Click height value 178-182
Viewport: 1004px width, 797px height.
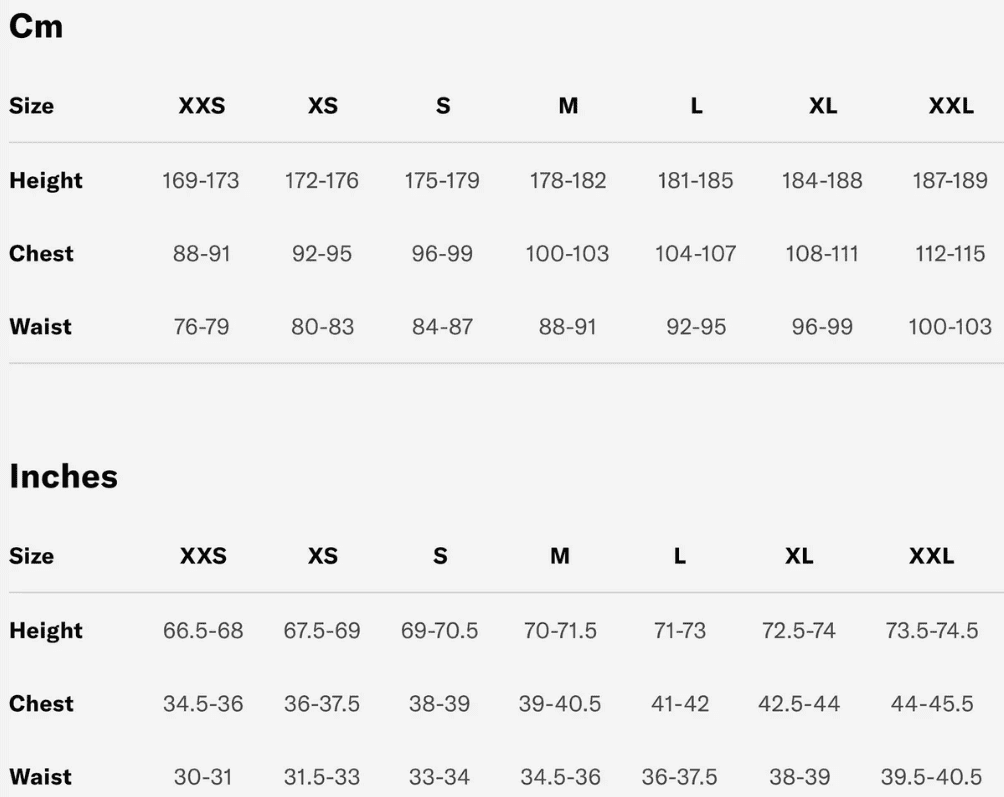567,181
